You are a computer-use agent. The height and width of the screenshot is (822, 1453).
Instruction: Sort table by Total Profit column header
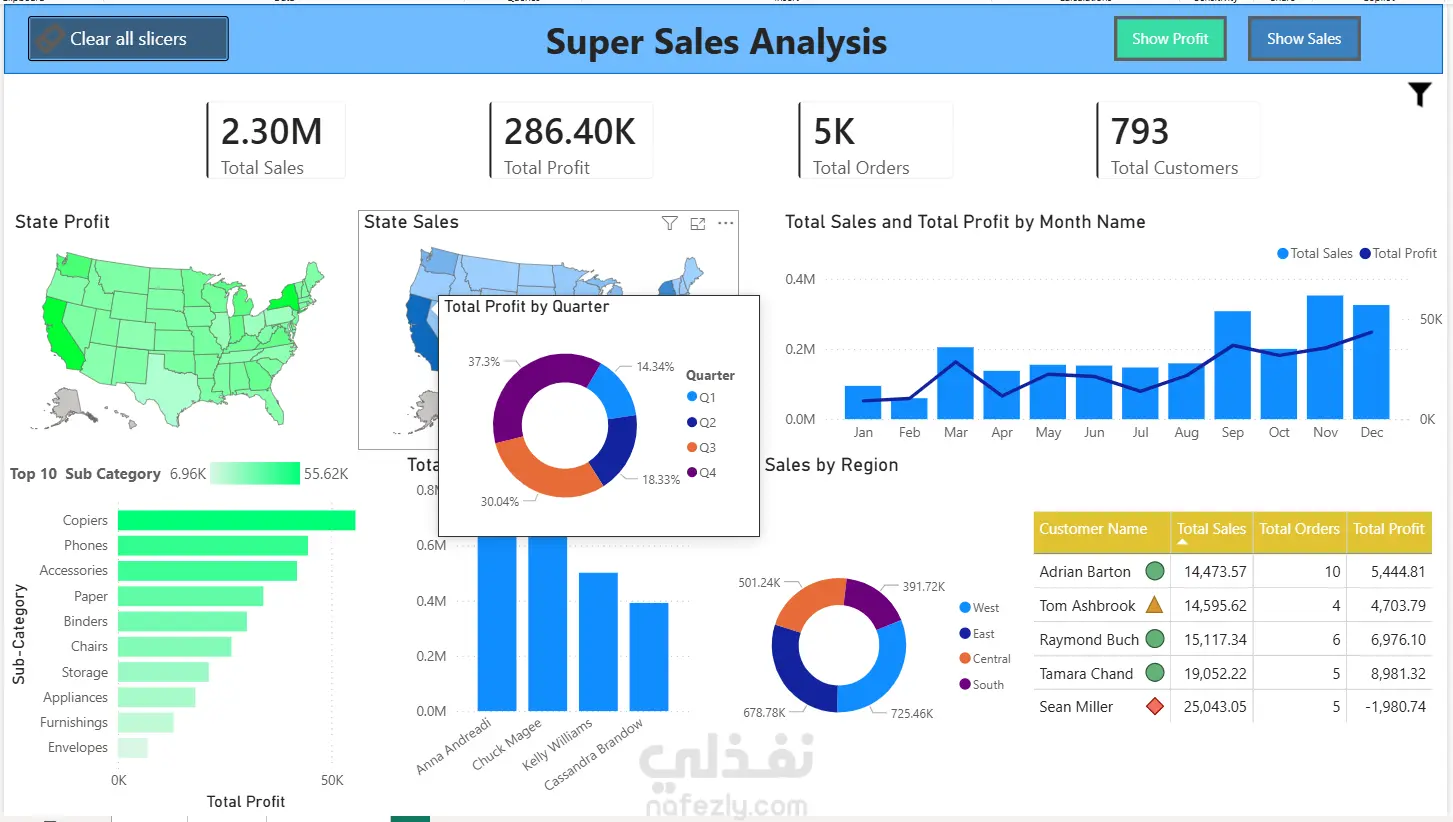click(1388, 529)
